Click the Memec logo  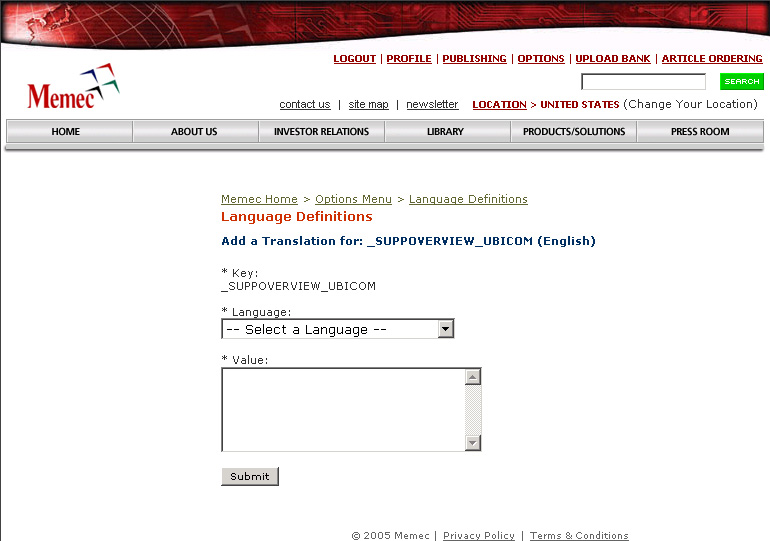[x=73, y=87]
